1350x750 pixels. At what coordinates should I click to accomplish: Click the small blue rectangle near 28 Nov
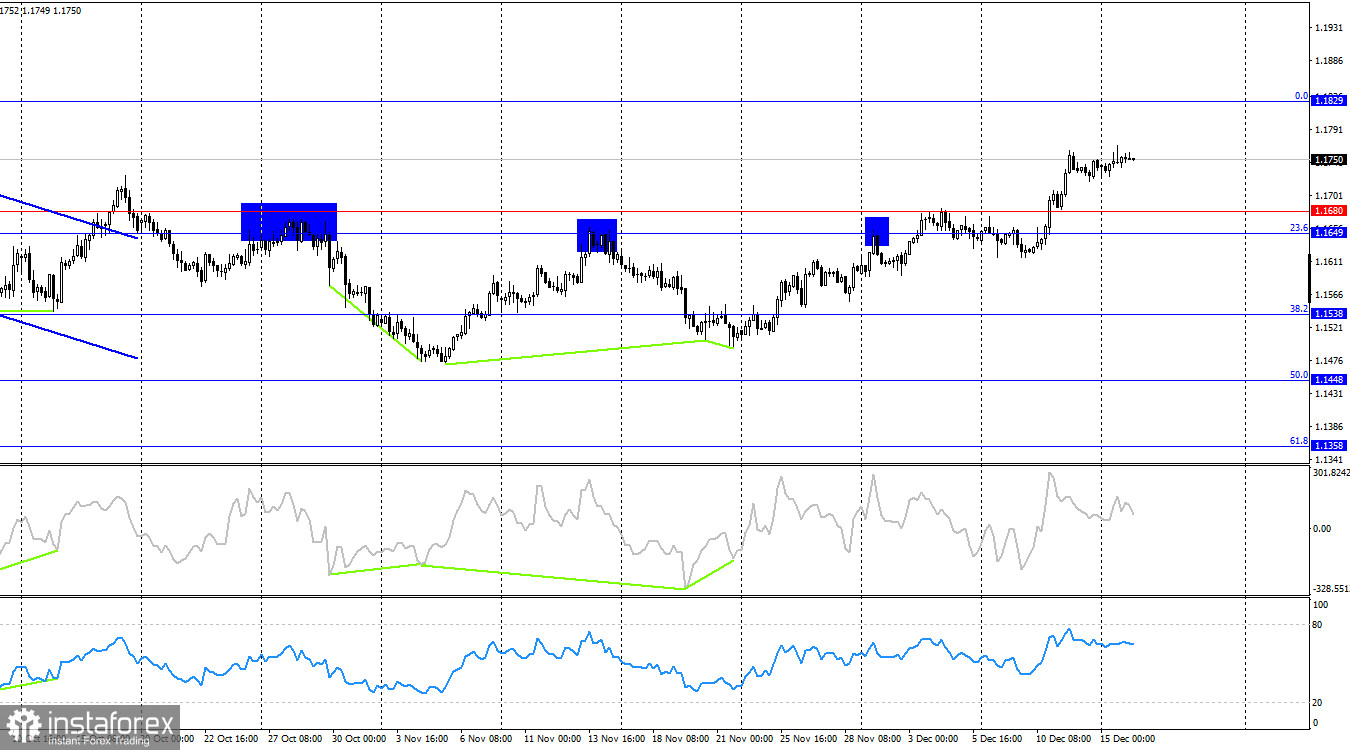(x=877, y=232)
